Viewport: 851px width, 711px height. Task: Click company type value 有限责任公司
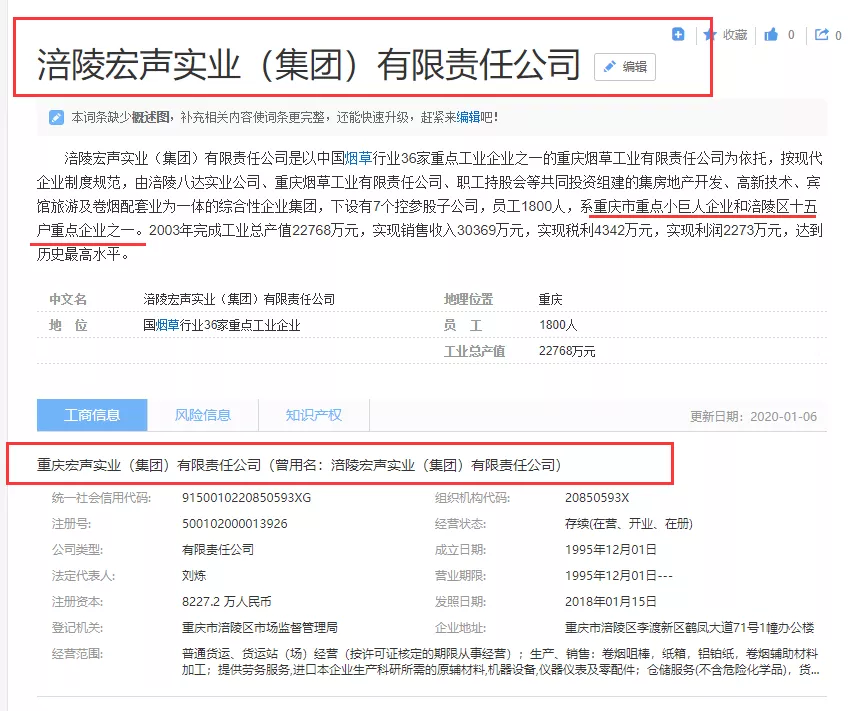(218, 550)
